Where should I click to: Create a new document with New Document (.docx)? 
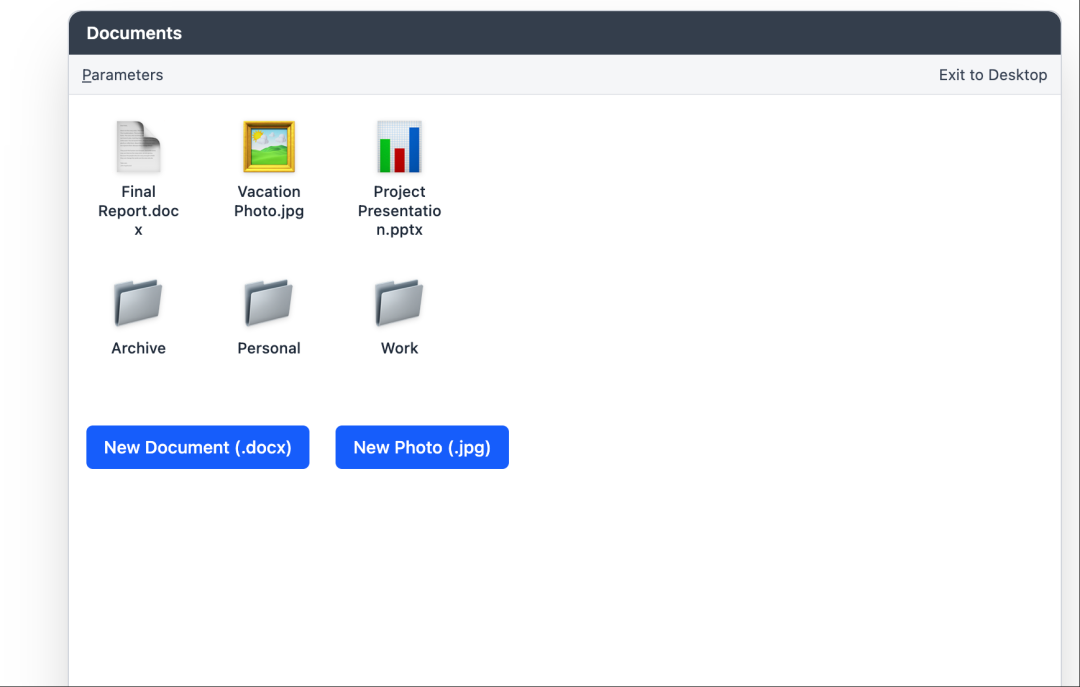[x=197, y=447]
